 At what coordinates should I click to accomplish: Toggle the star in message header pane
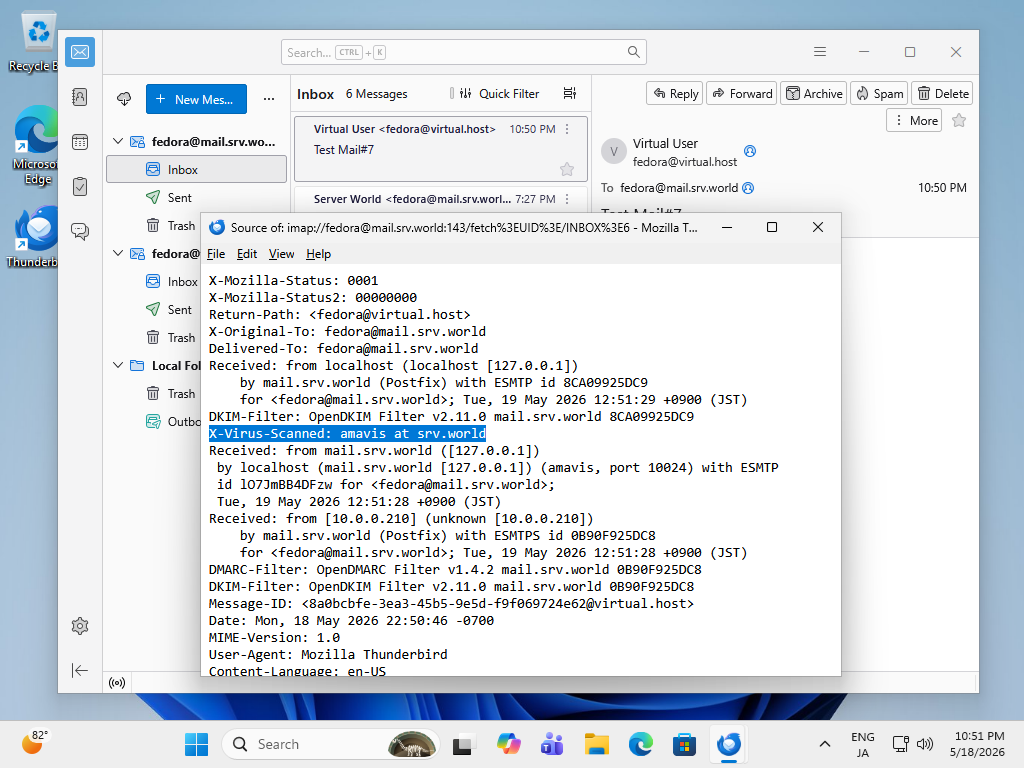959,120
